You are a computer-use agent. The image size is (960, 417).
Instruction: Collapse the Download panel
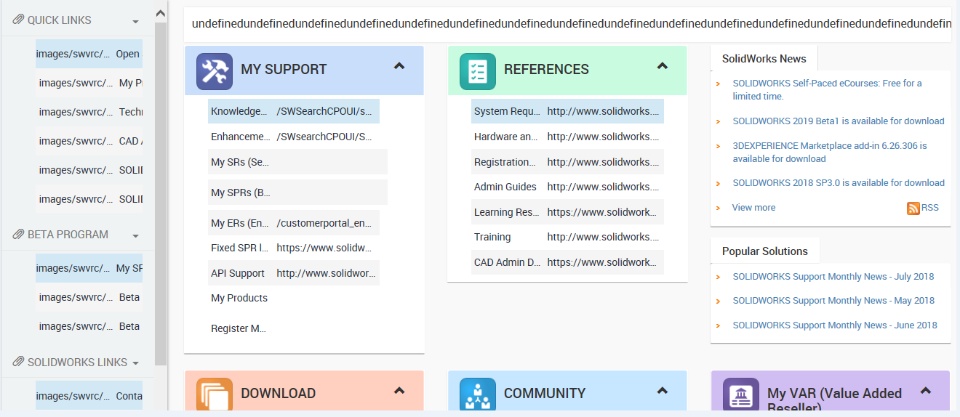[399, 389]
